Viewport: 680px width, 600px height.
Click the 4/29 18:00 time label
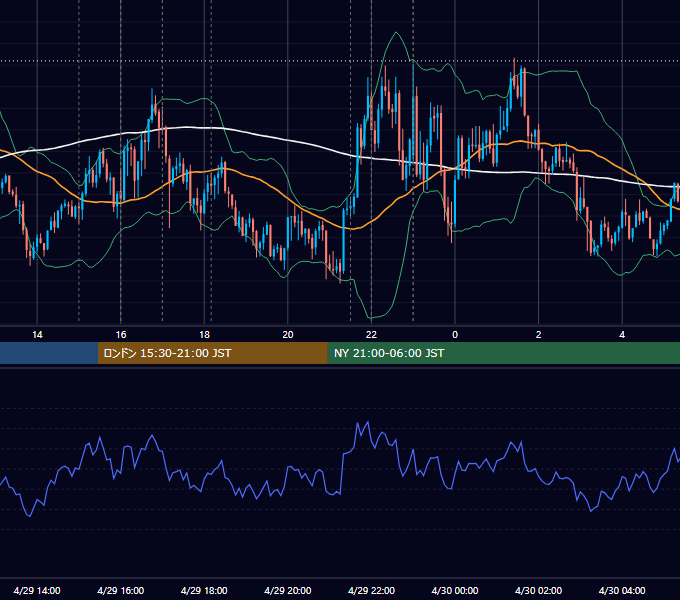[204, 590]
